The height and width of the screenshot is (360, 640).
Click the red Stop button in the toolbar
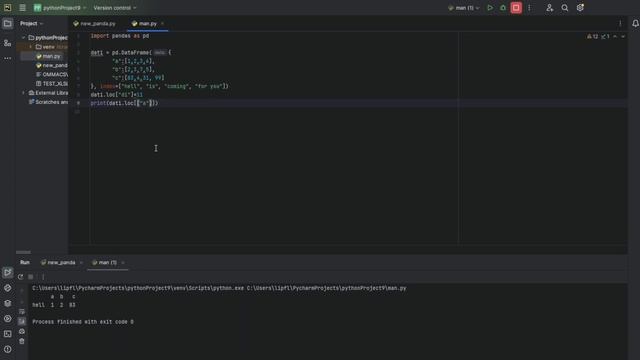(516, 8)
